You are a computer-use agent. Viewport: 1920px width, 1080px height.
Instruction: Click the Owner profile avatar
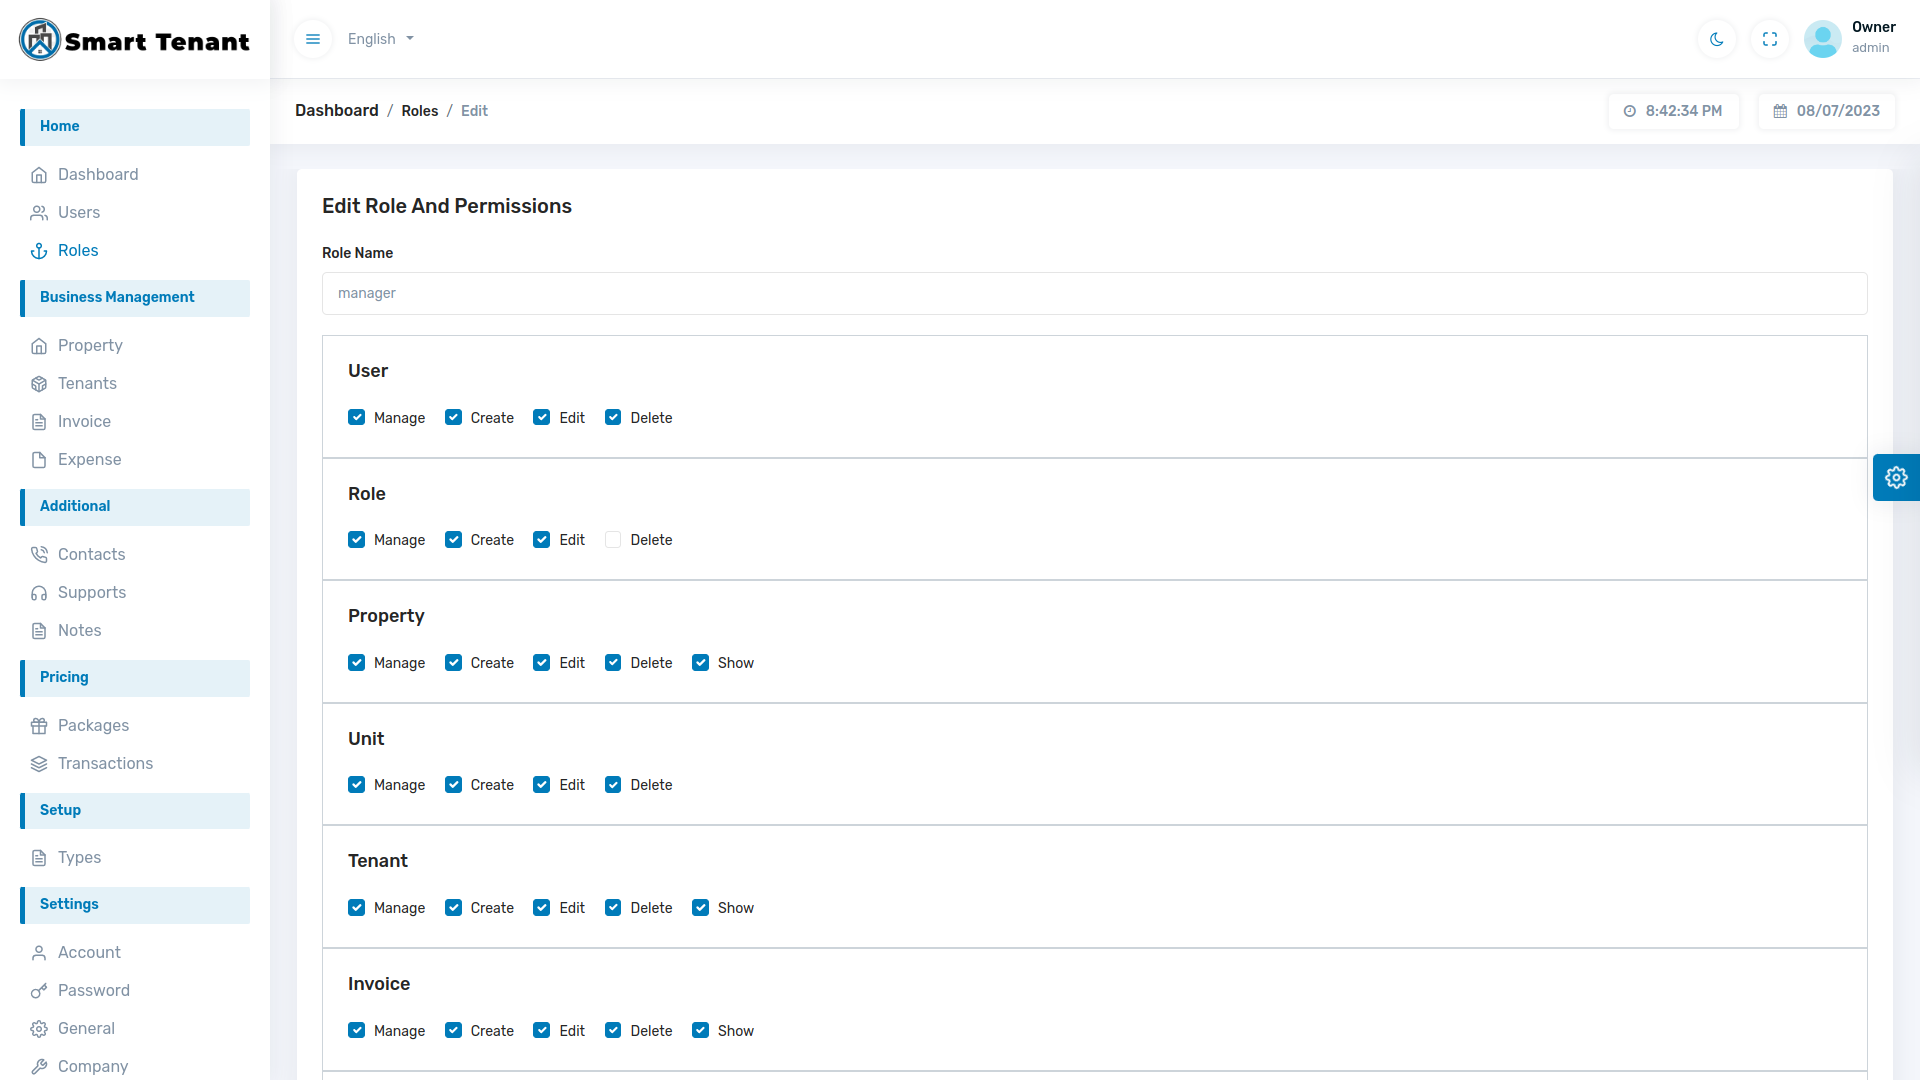(1822, 39)
